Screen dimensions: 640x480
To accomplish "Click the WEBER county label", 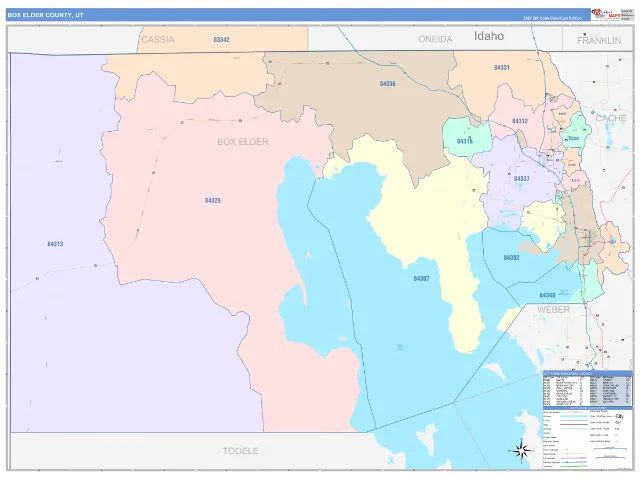I will 553,310.
